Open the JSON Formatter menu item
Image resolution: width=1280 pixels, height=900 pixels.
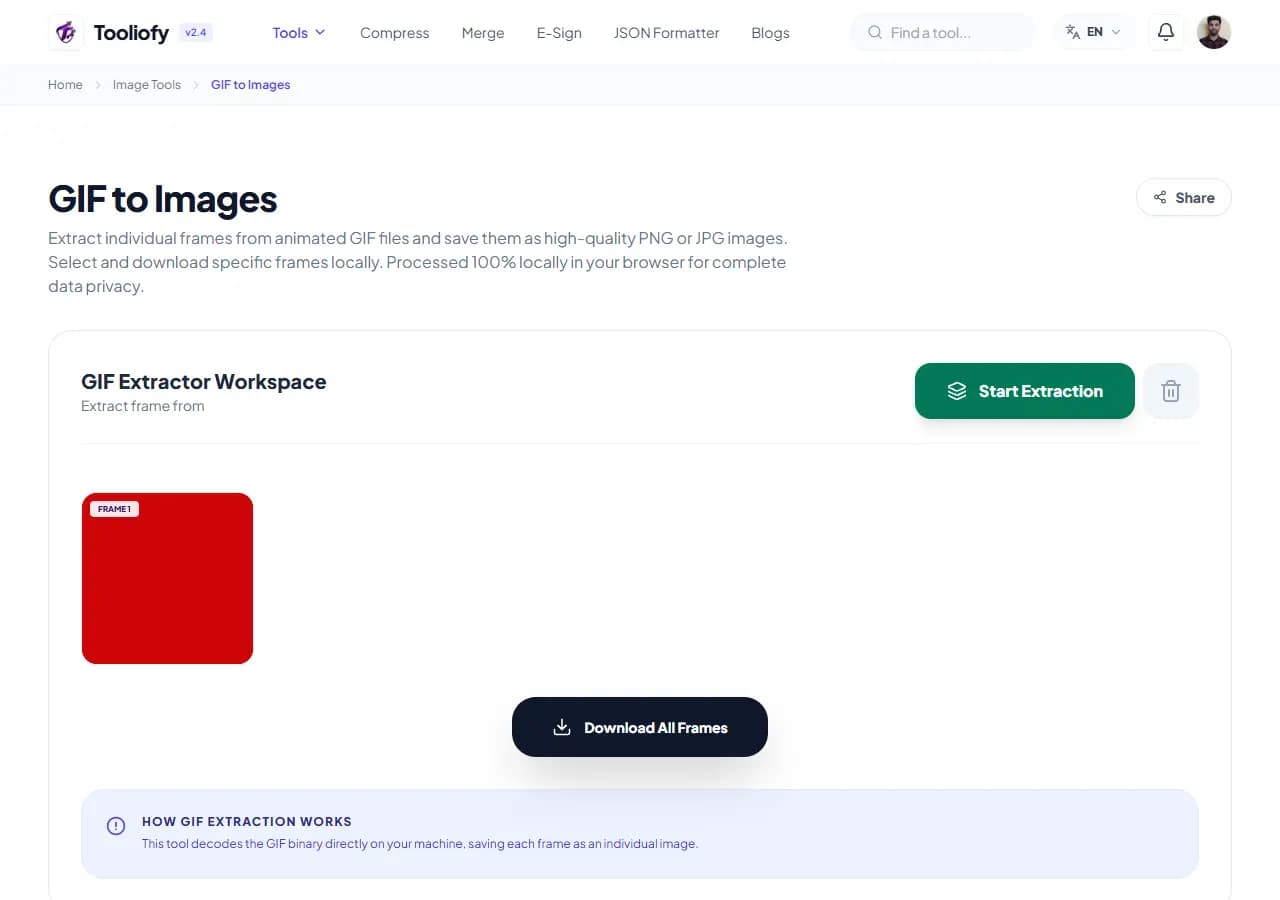[x=666, y=33]
